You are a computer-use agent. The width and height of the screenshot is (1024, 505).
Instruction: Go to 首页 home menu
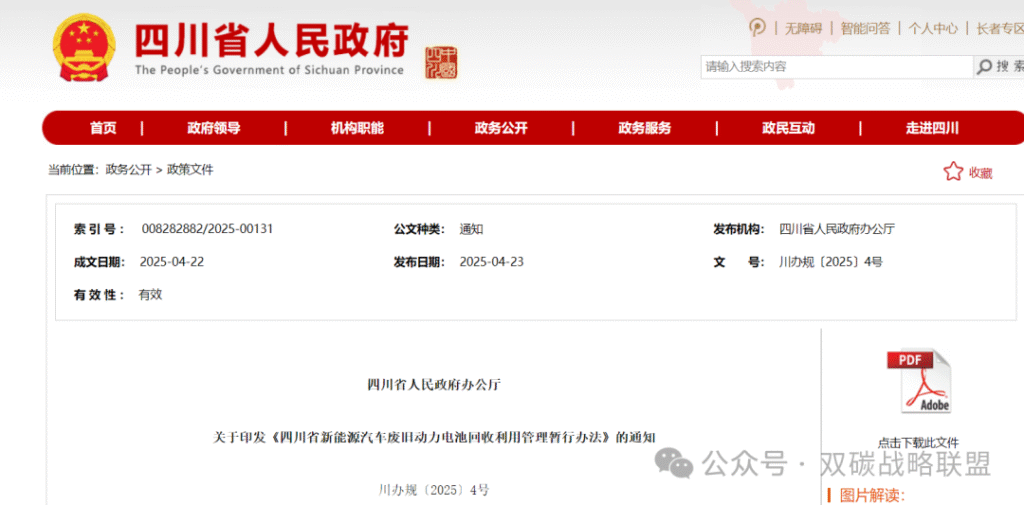[x=103, y=128]
